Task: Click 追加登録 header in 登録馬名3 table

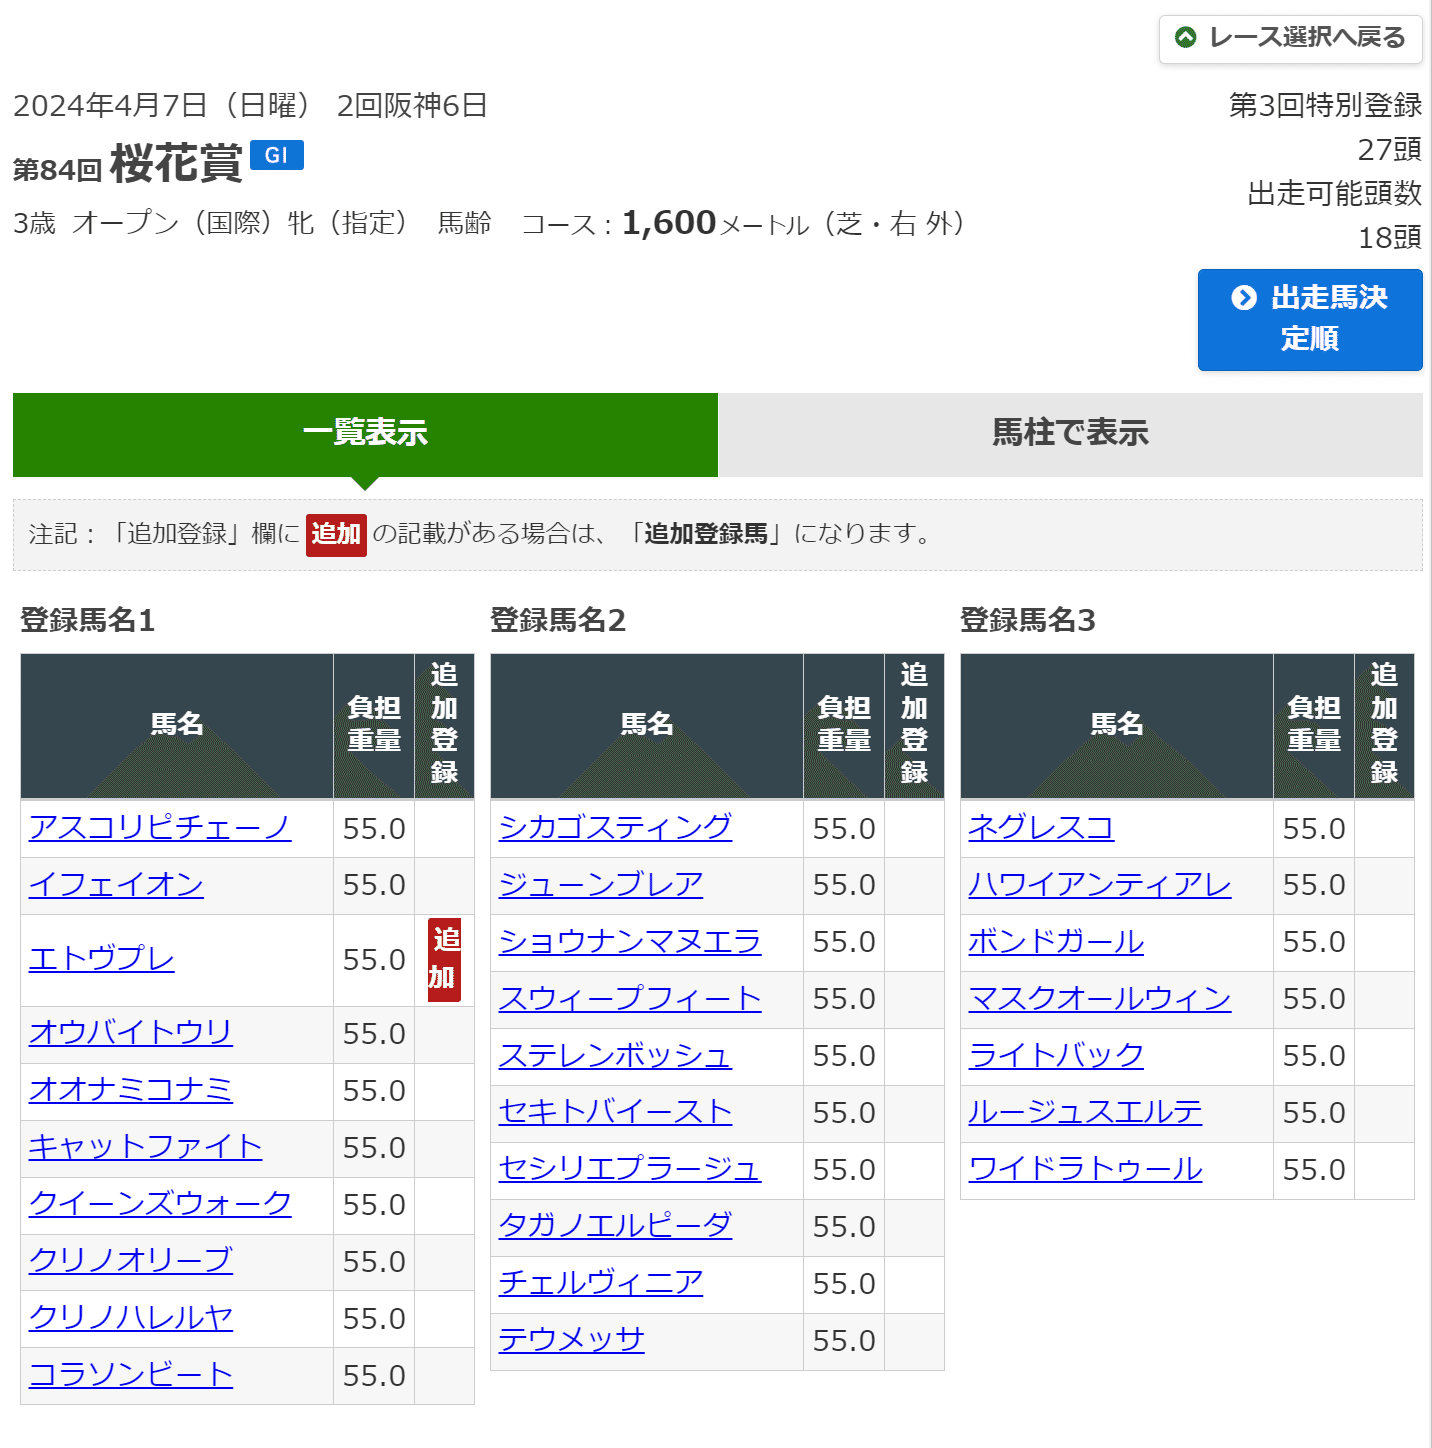Action: click(x=1384, y=725)
